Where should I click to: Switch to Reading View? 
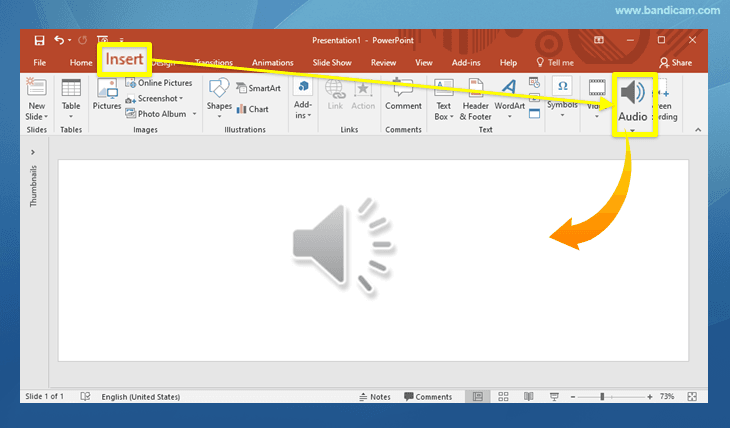528,396
